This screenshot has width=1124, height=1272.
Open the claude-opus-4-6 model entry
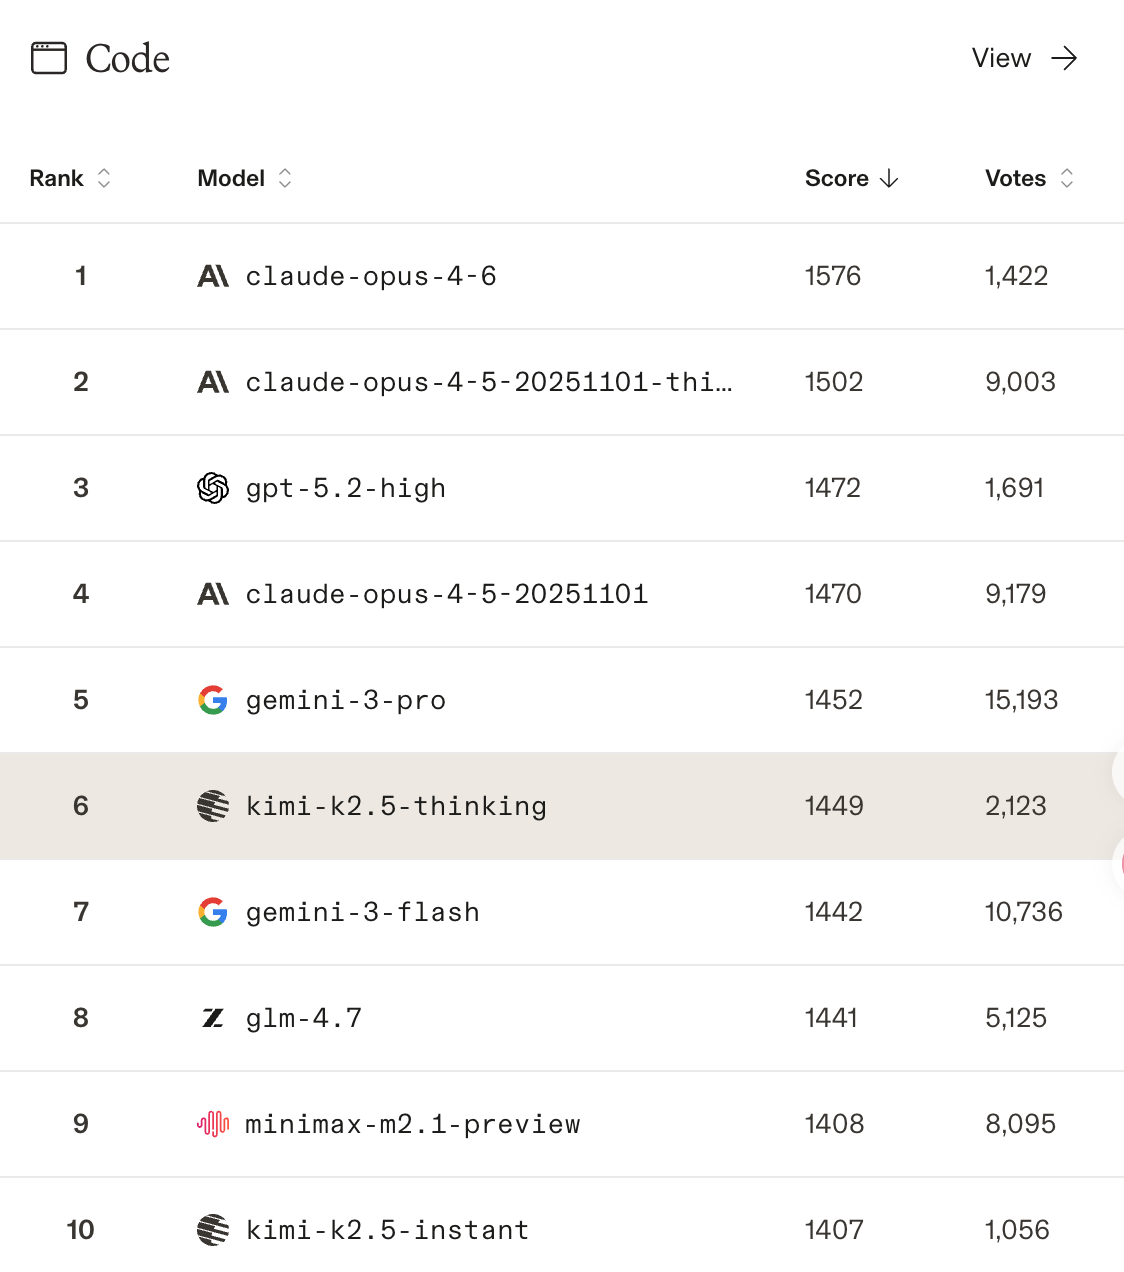371,276
